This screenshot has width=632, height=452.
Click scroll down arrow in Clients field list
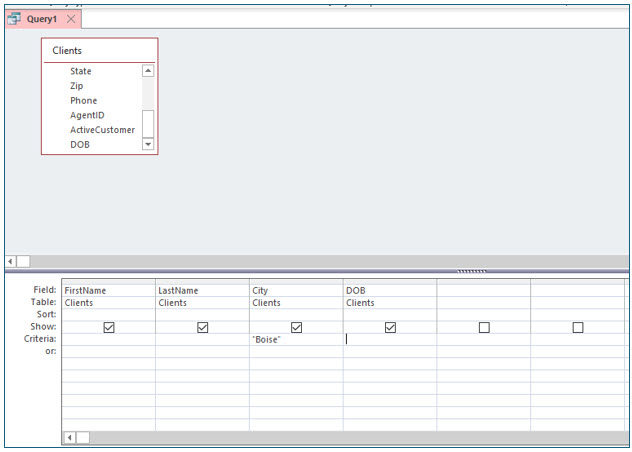(148, 144)
